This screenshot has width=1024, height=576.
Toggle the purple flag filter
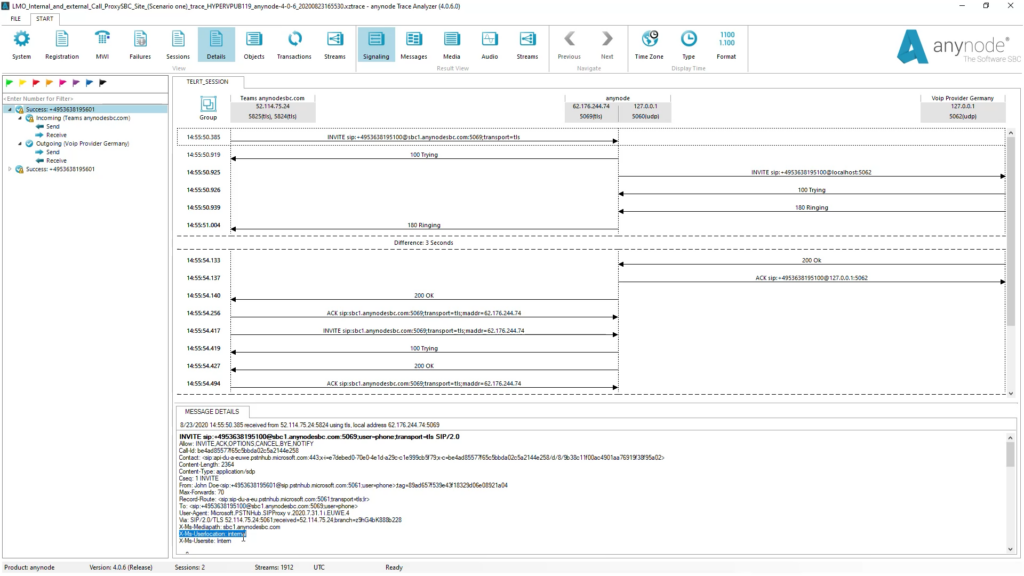coord(76,83)
